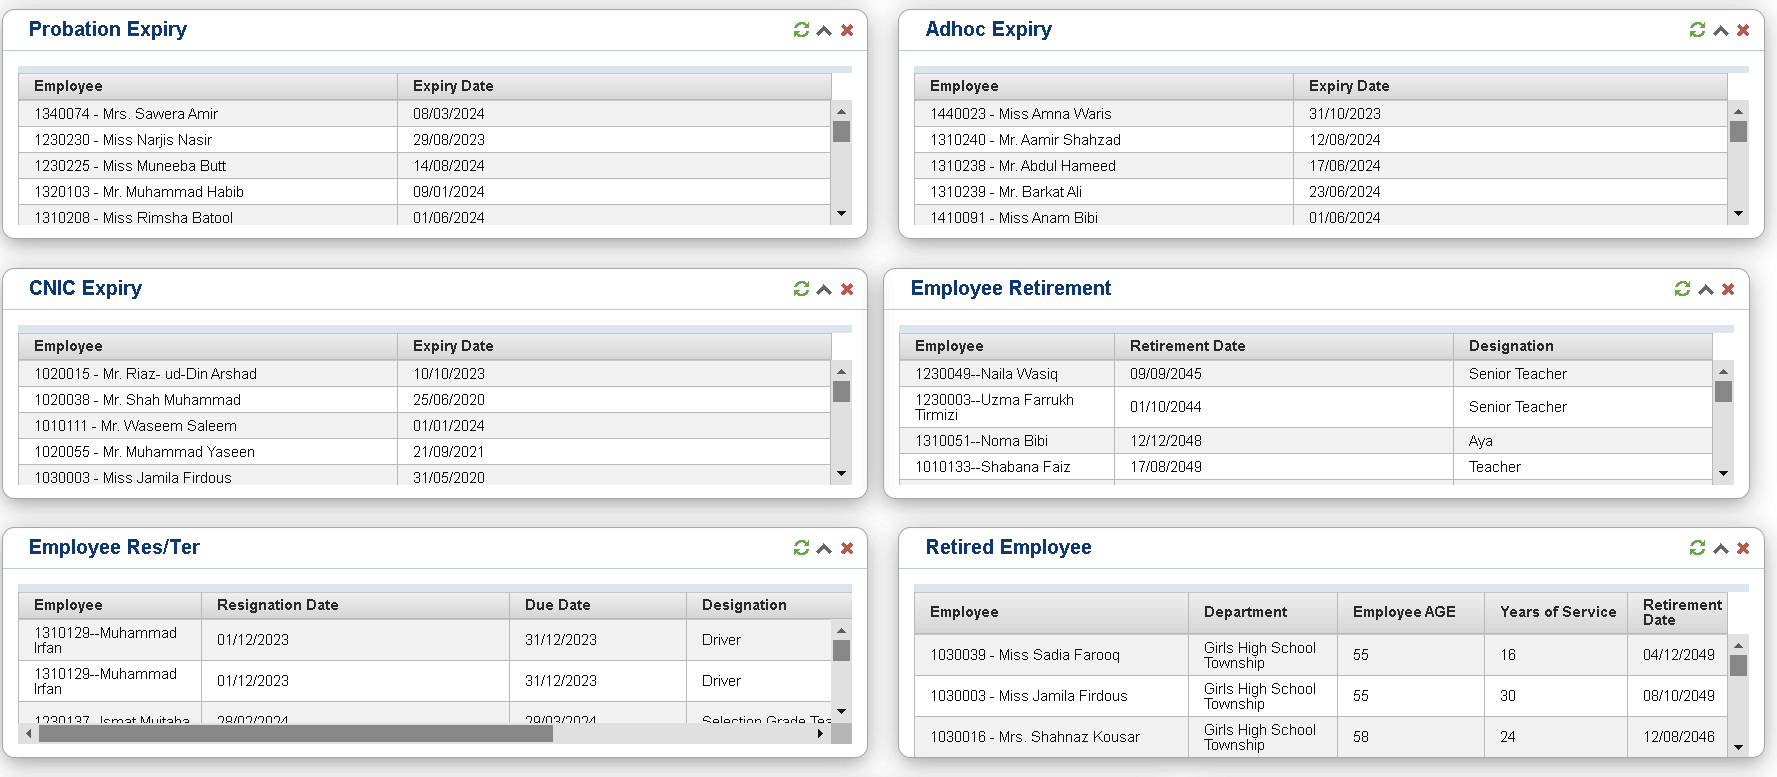Refresh the Employee Res/Ter panel
The height and width of the screenshot is (777, 1777).
pos(801,548)
